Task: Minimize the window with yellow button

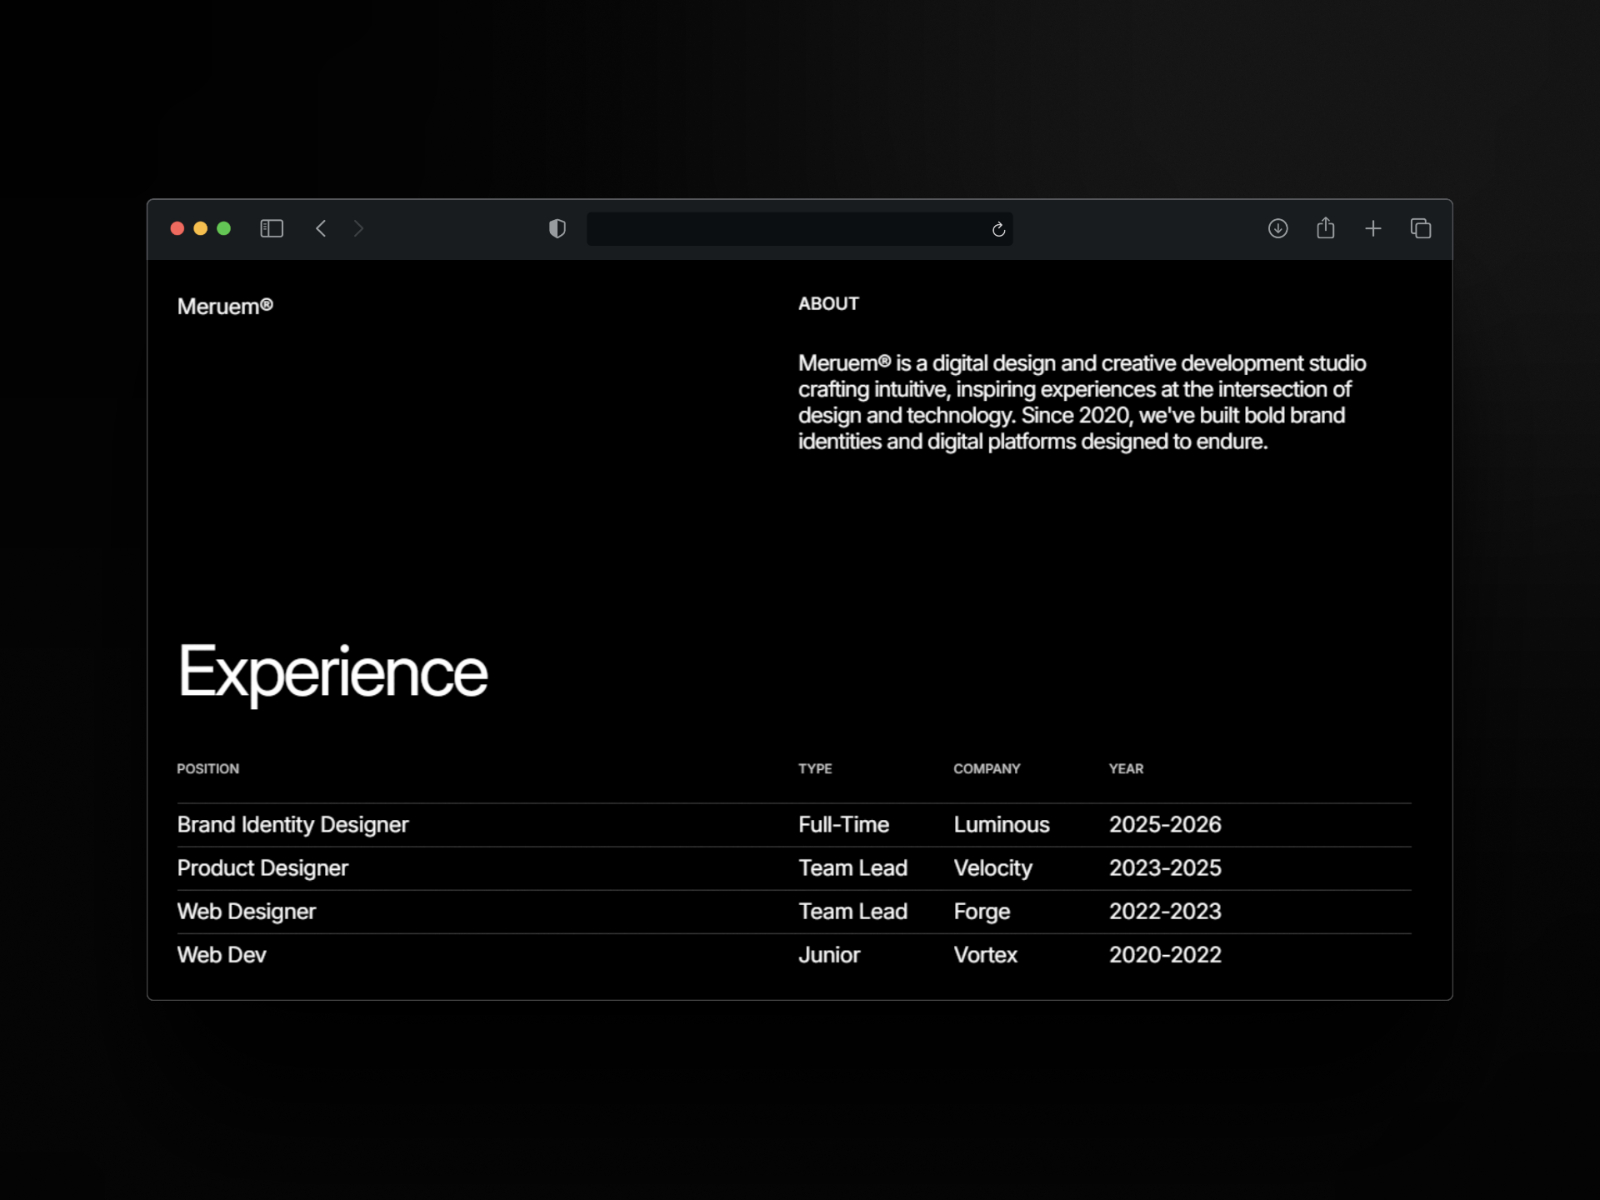Action: pos(200,229)
